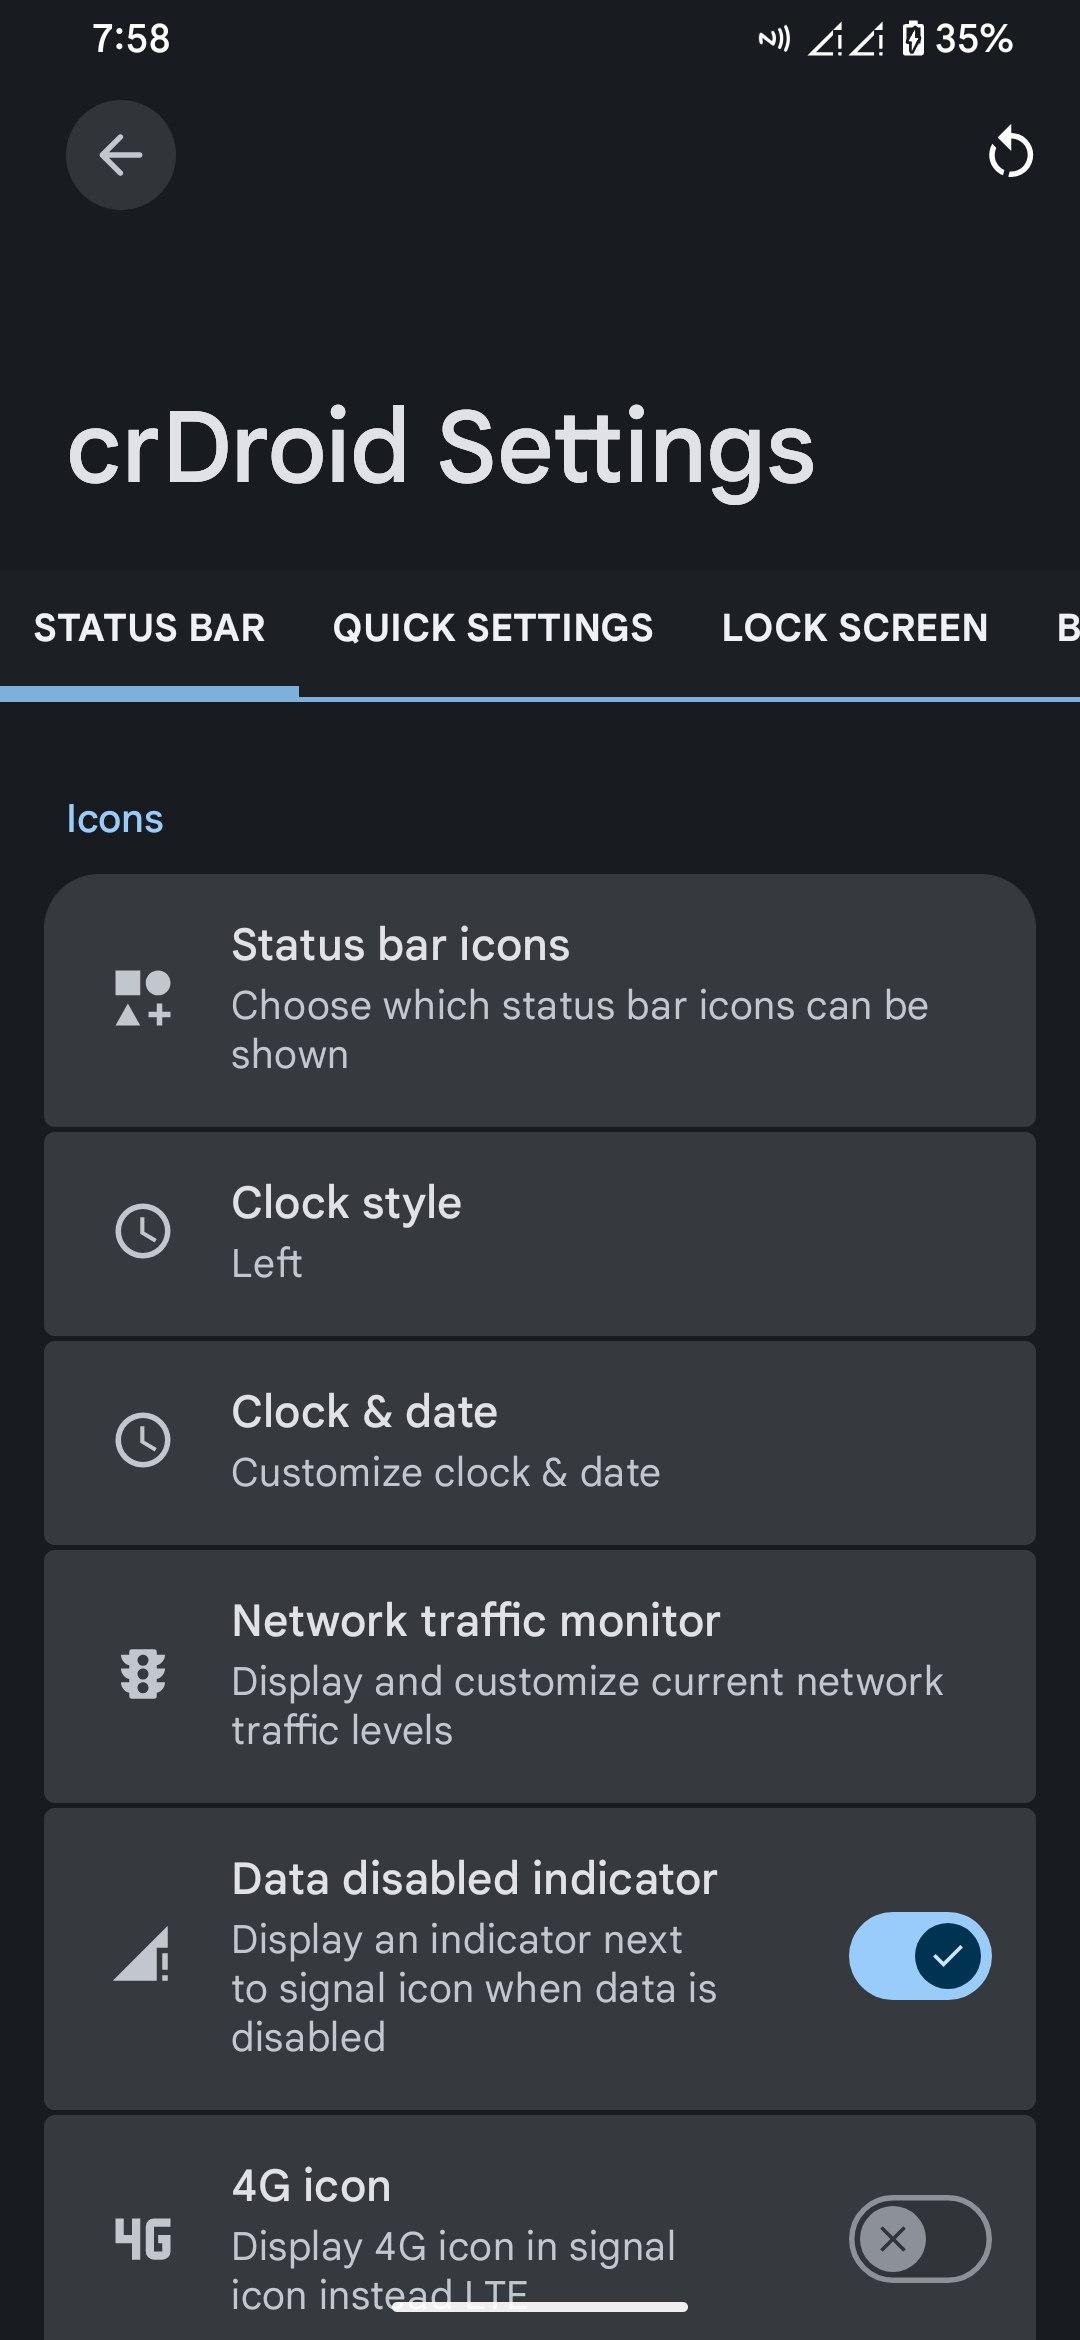1080x2340 pixels.
Task: Open Clock & date customization
Action: click(x=540, y=1442)
